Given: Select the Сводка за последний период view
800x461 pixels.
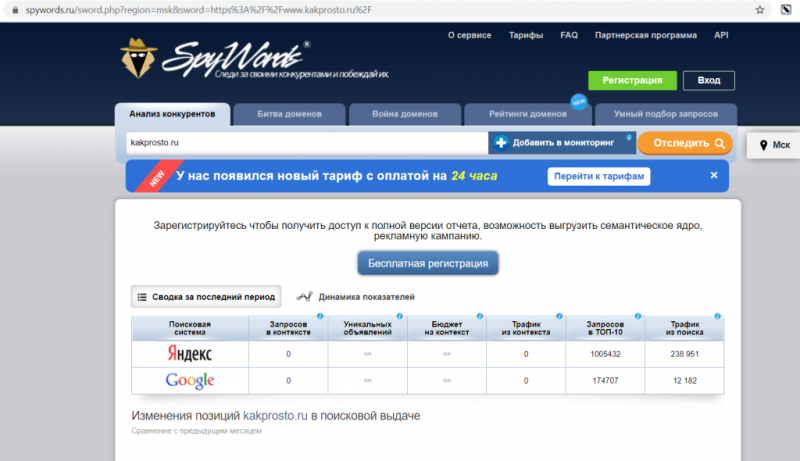Looking at the screenshot, I should click(206, 297).
